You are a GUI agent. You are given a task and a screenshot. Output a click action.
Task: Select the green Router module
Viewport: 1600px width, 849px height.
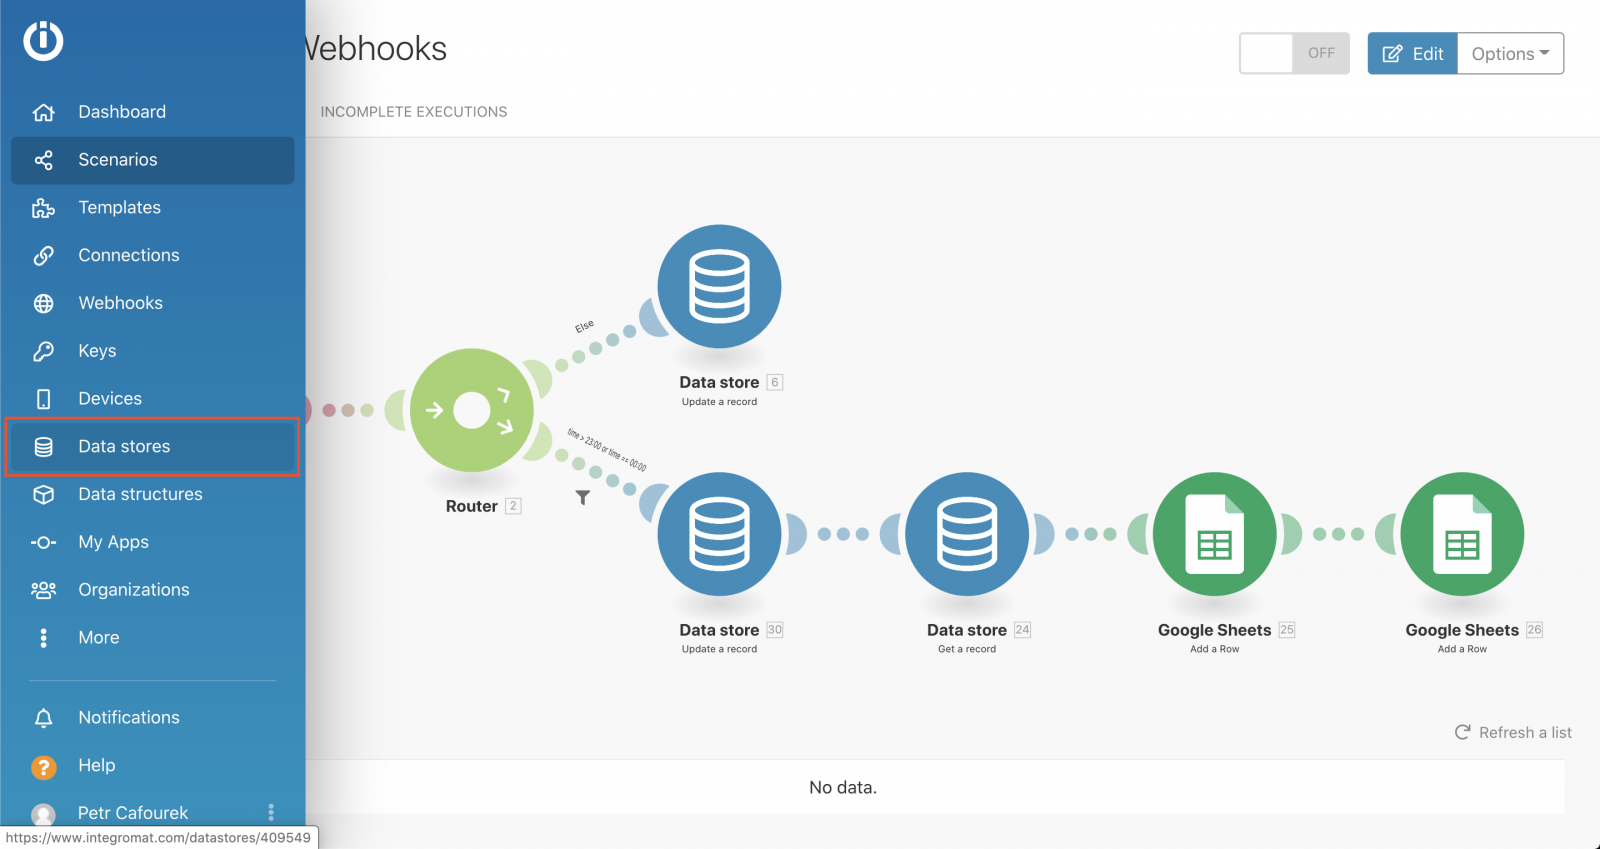[x=472, y=410]
